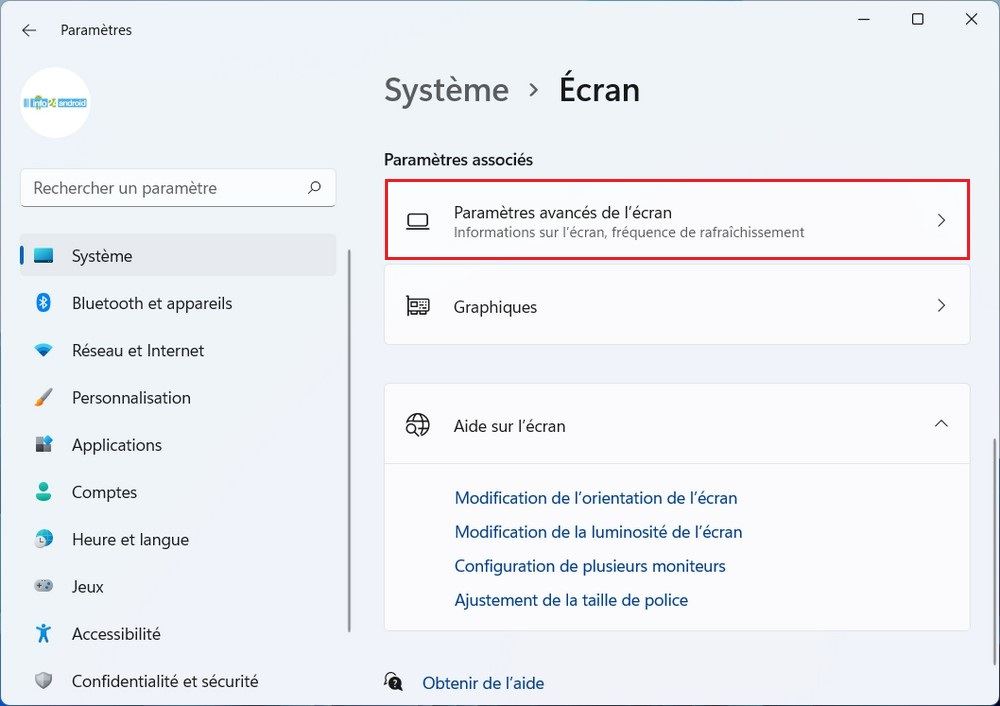The width and height of the screenshot is (1000, 706).
Task: Click the back arrow at top left
Action: tap(28, 30)
